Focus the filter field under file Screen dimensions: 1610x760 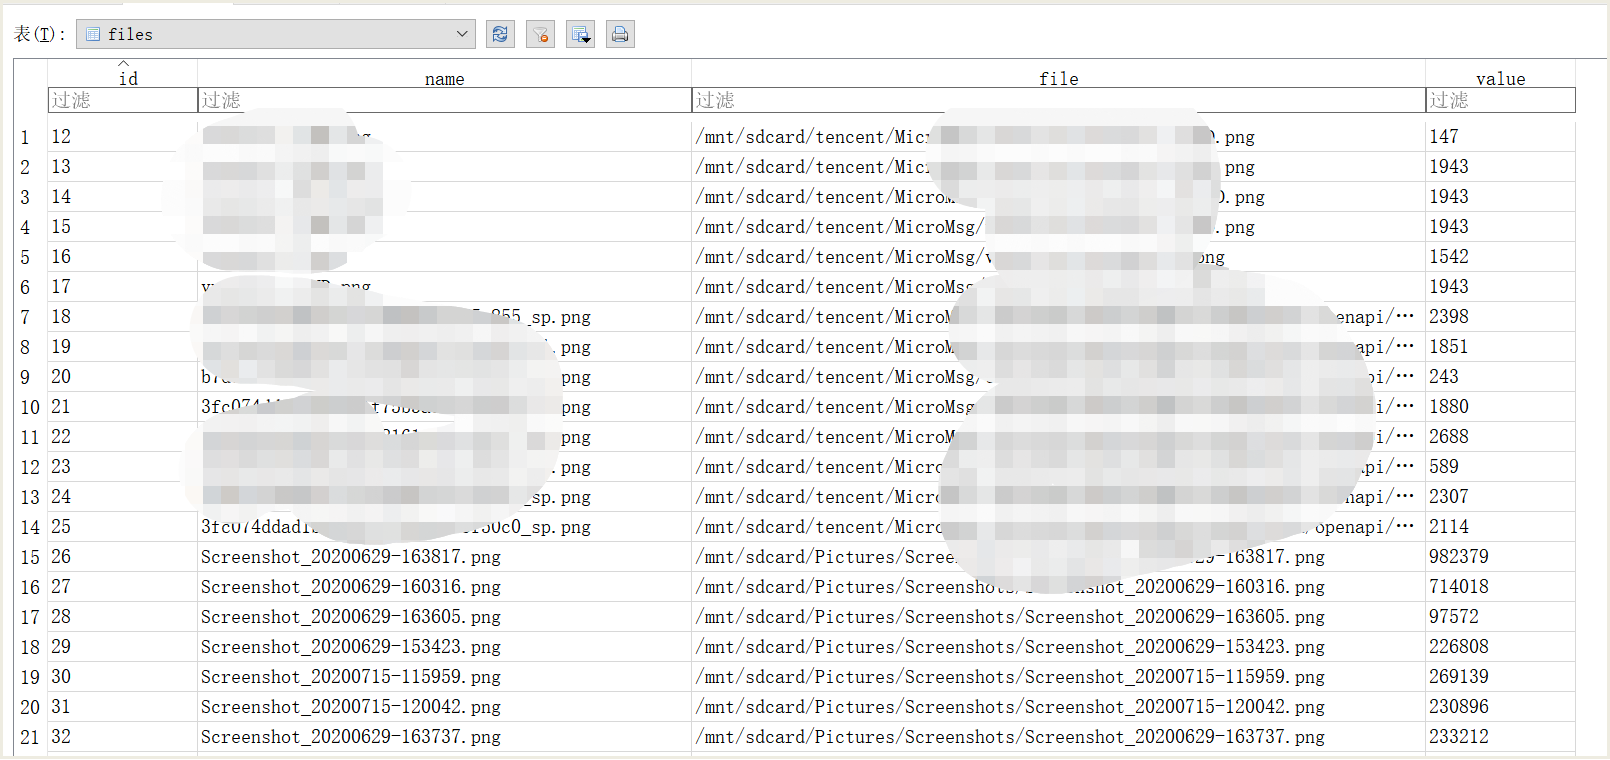(x=1058, y=100)
